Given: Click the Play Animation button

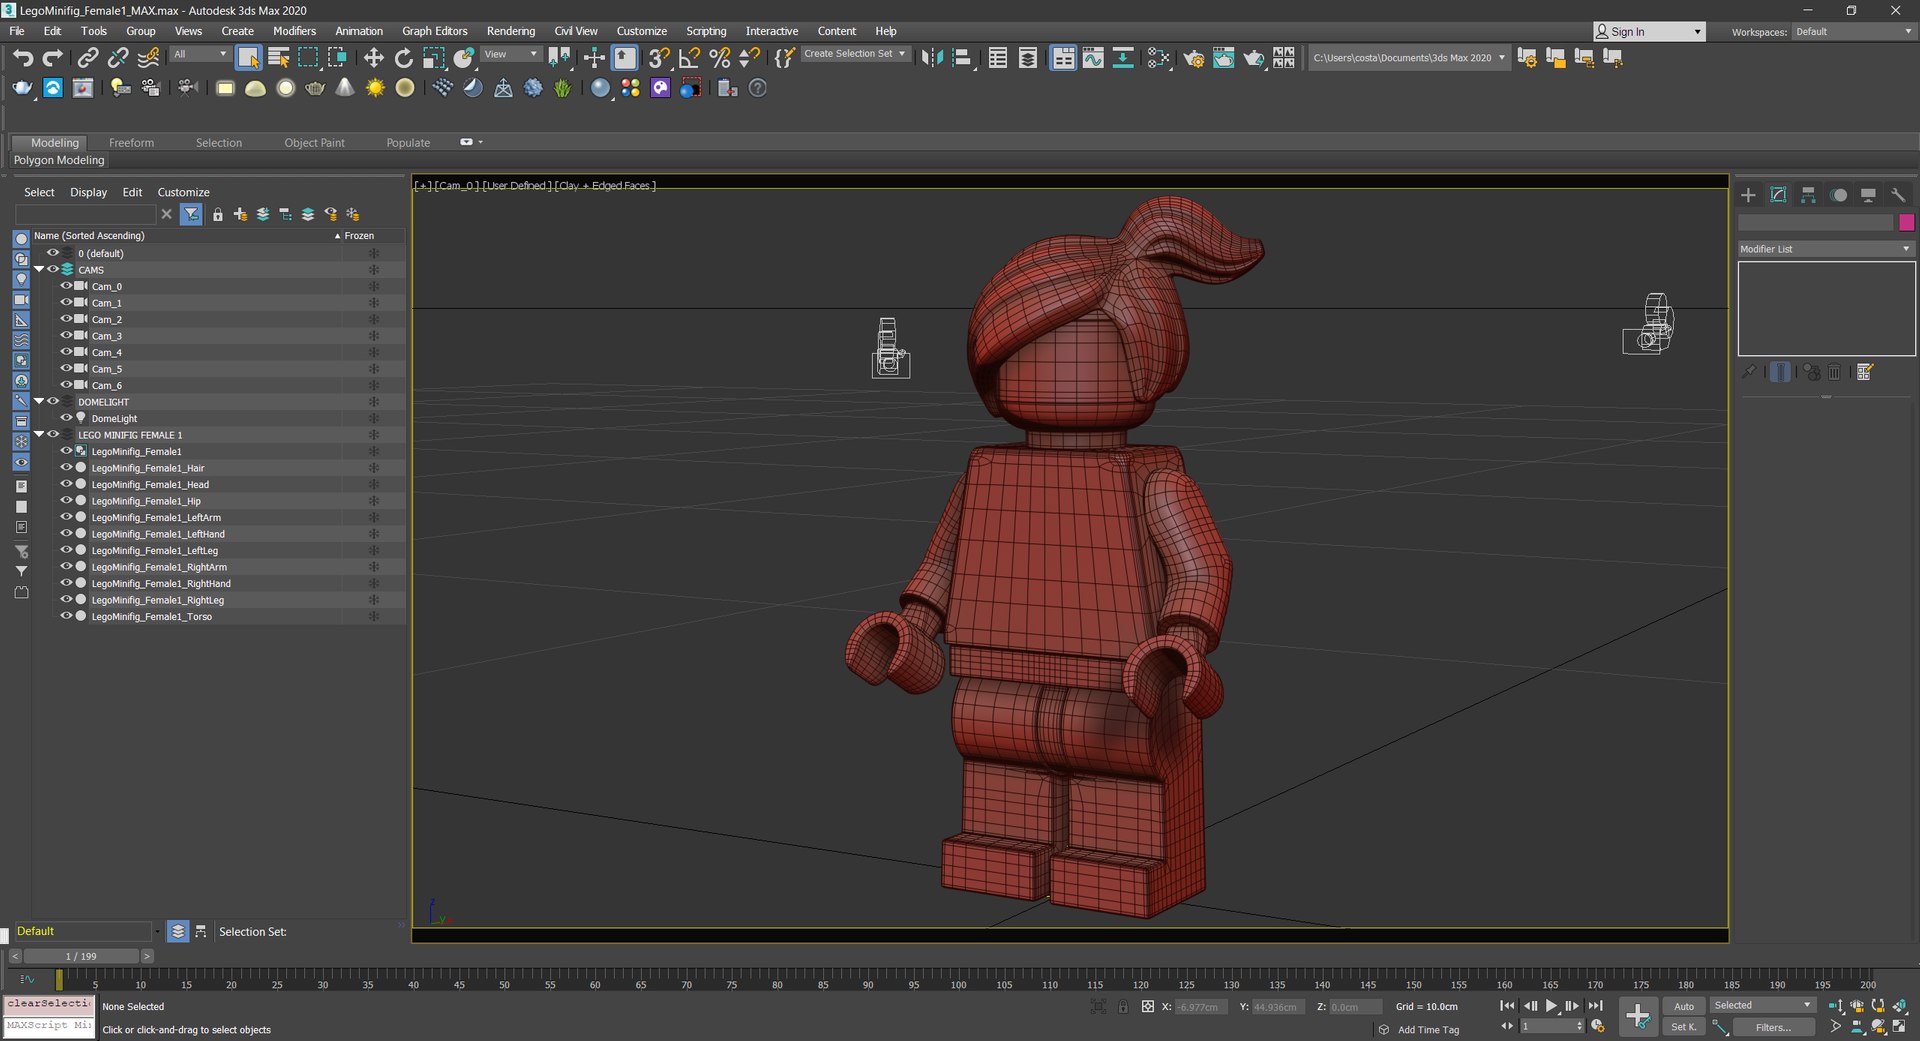Looking at the screenshot, I should 1551,1006.
